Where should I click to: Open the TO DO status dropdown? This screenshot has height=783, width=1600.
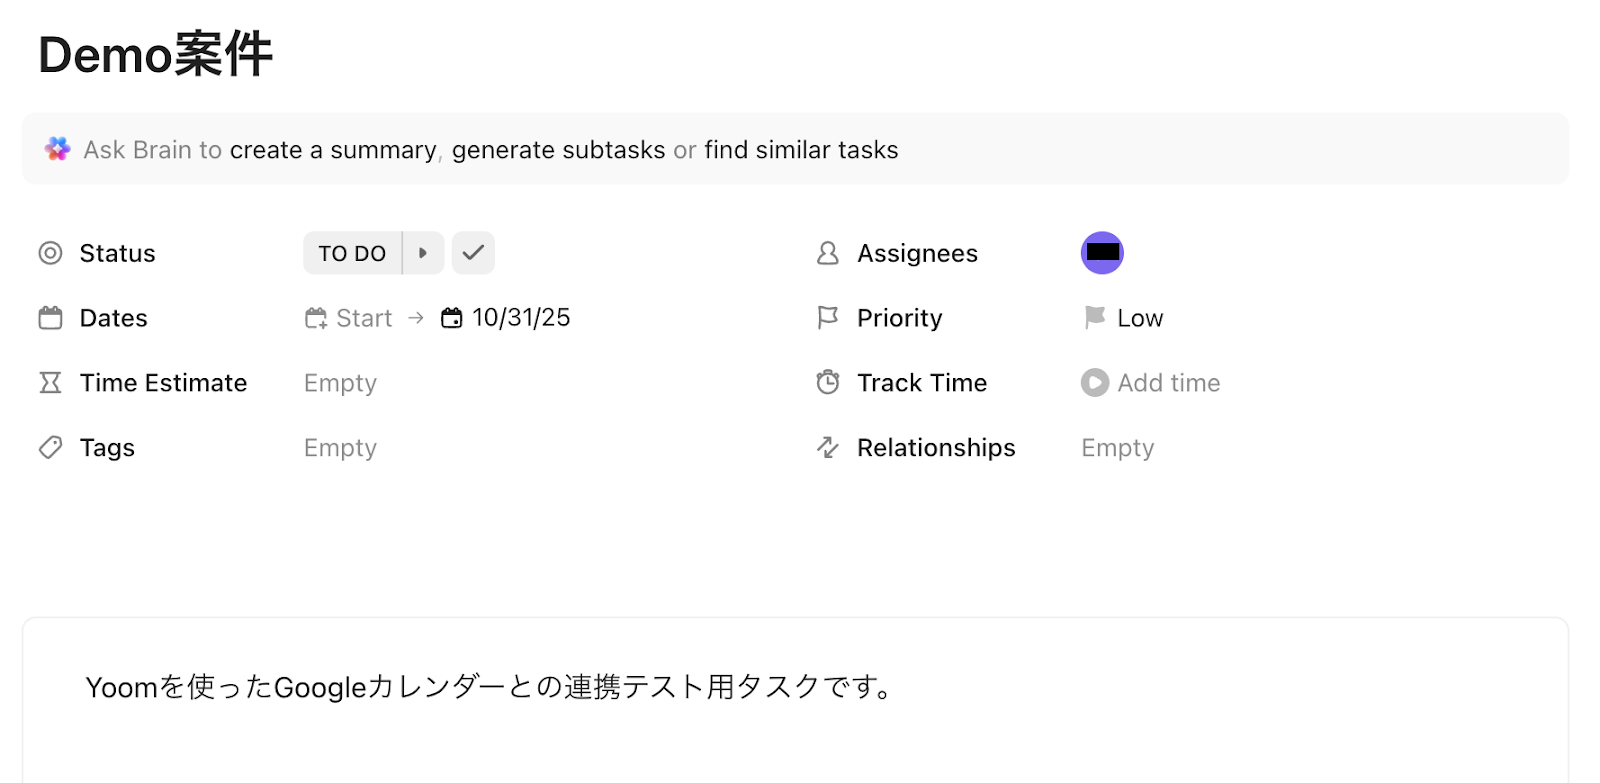pyautogui.click(x=352, y=253)
